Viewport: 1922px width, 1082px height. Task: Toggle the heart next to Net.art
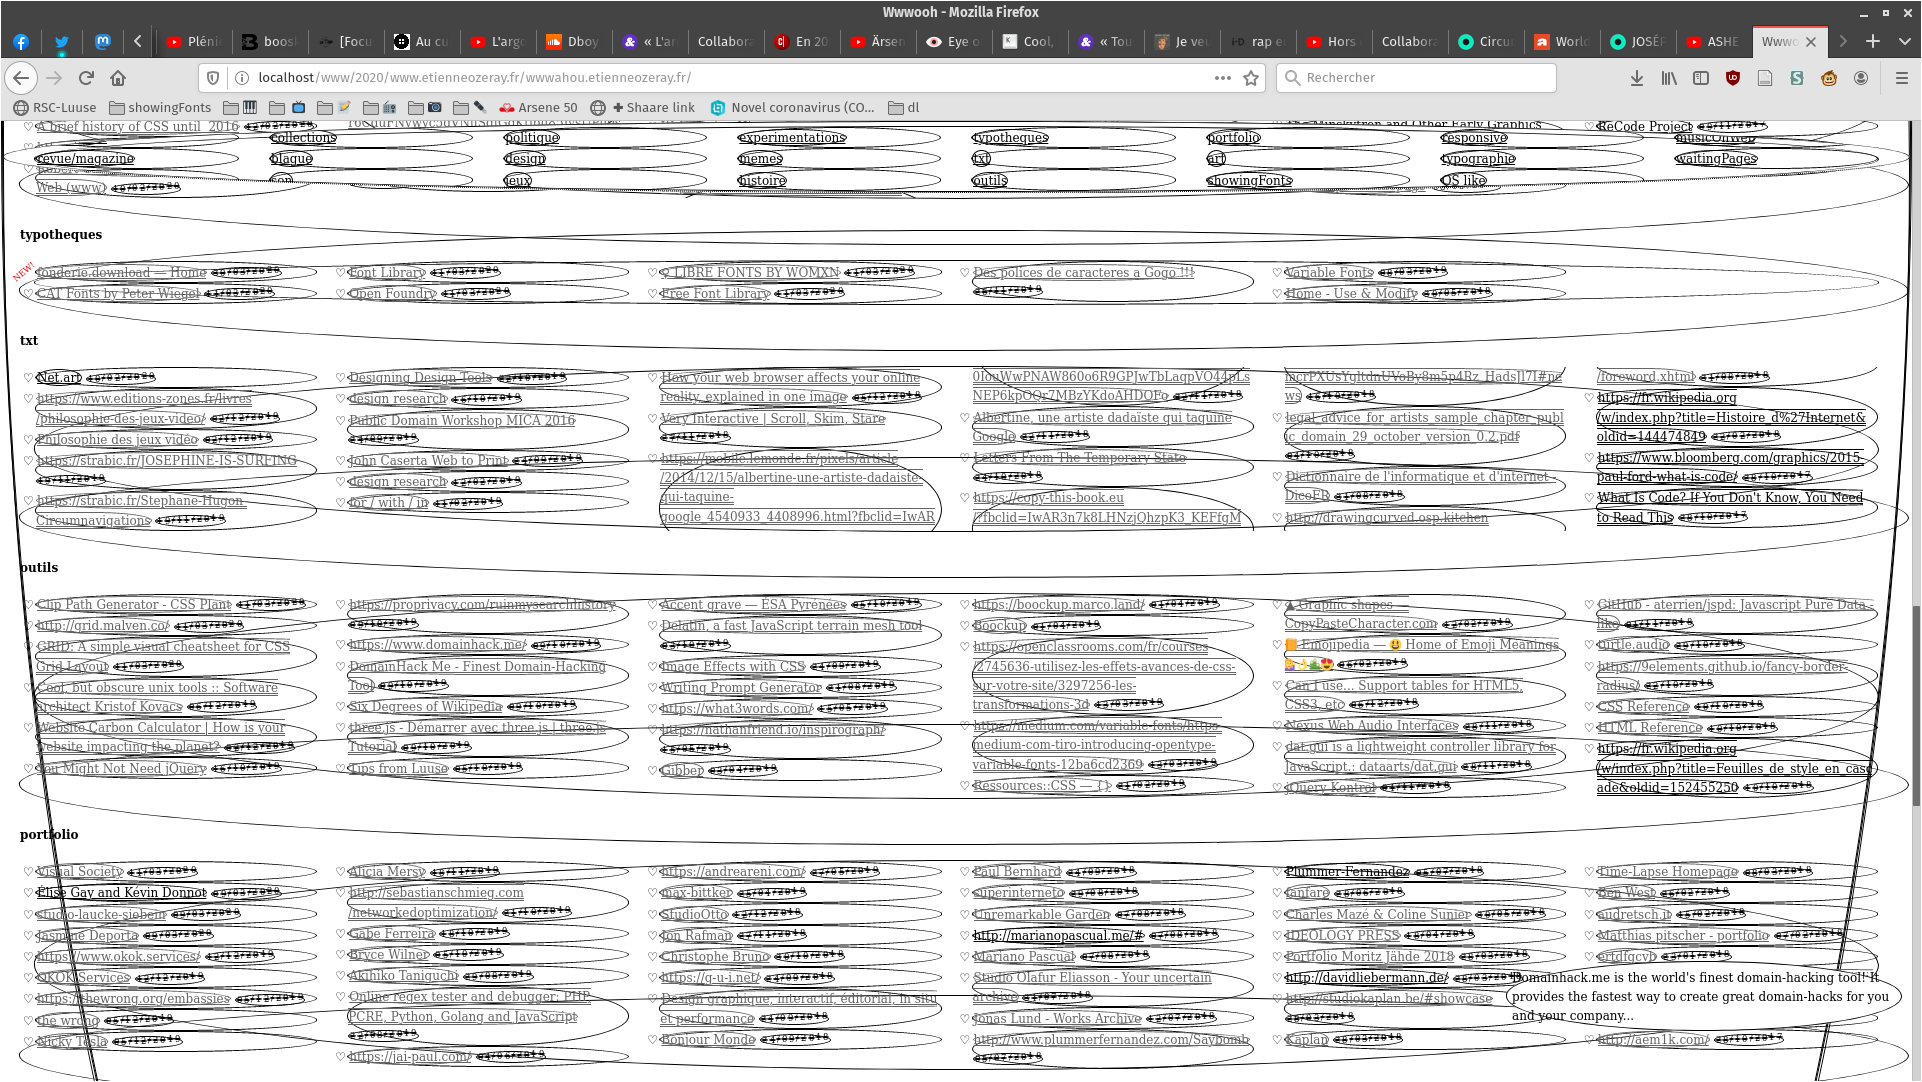pos(28,377)
